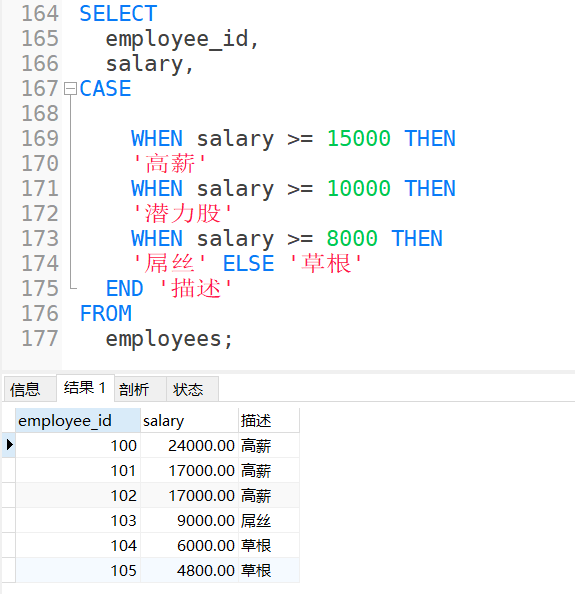Switch to the 剖析 tab
The height and width of the screenshot is (594, 575).
coord(140,389)
